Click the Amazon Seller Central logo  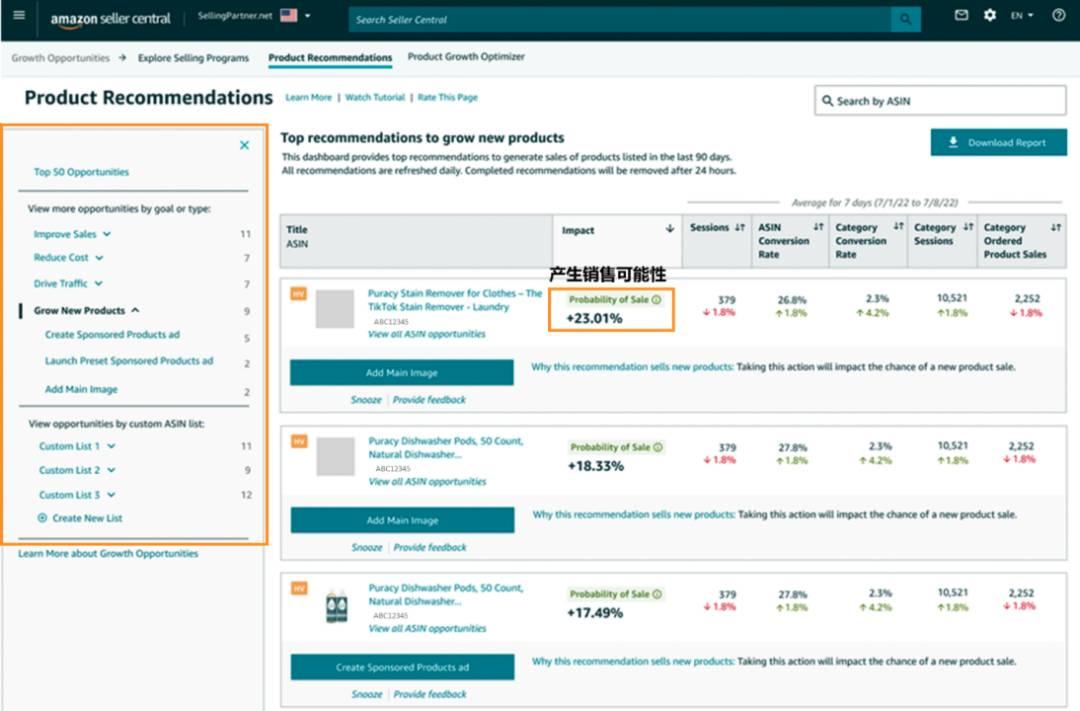[110, 19]
